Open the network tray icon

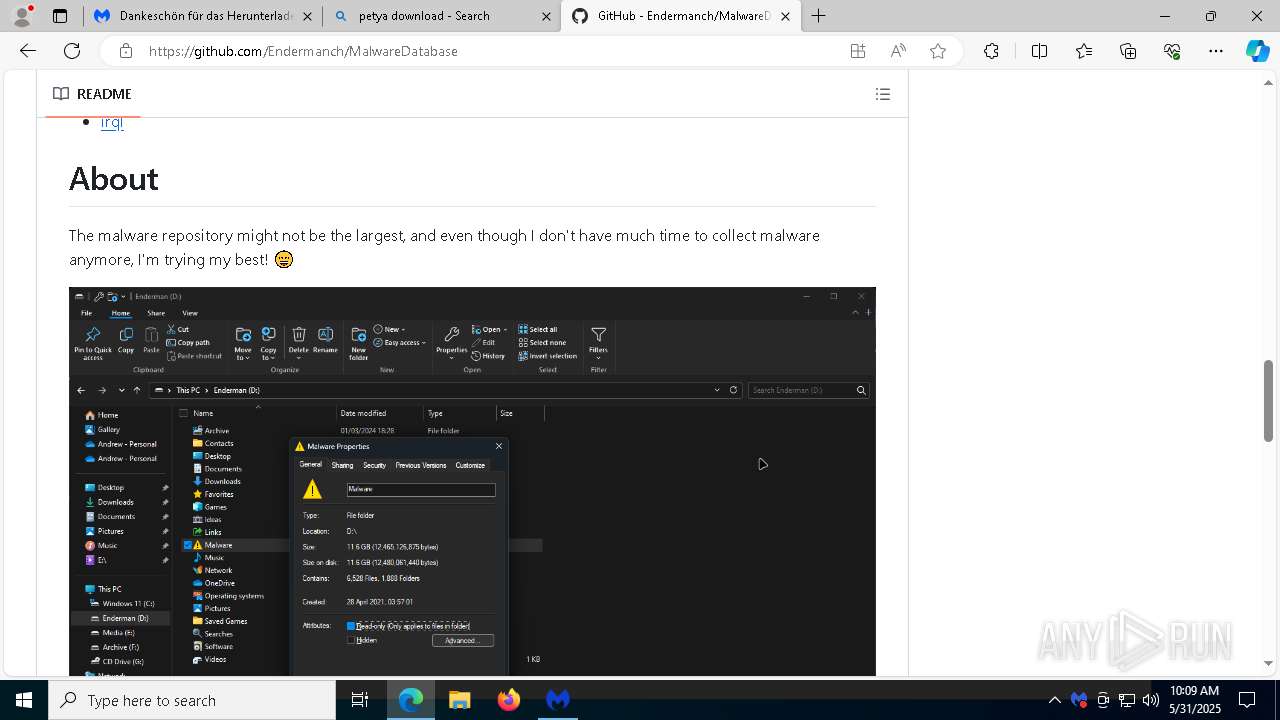point(1127,700)
